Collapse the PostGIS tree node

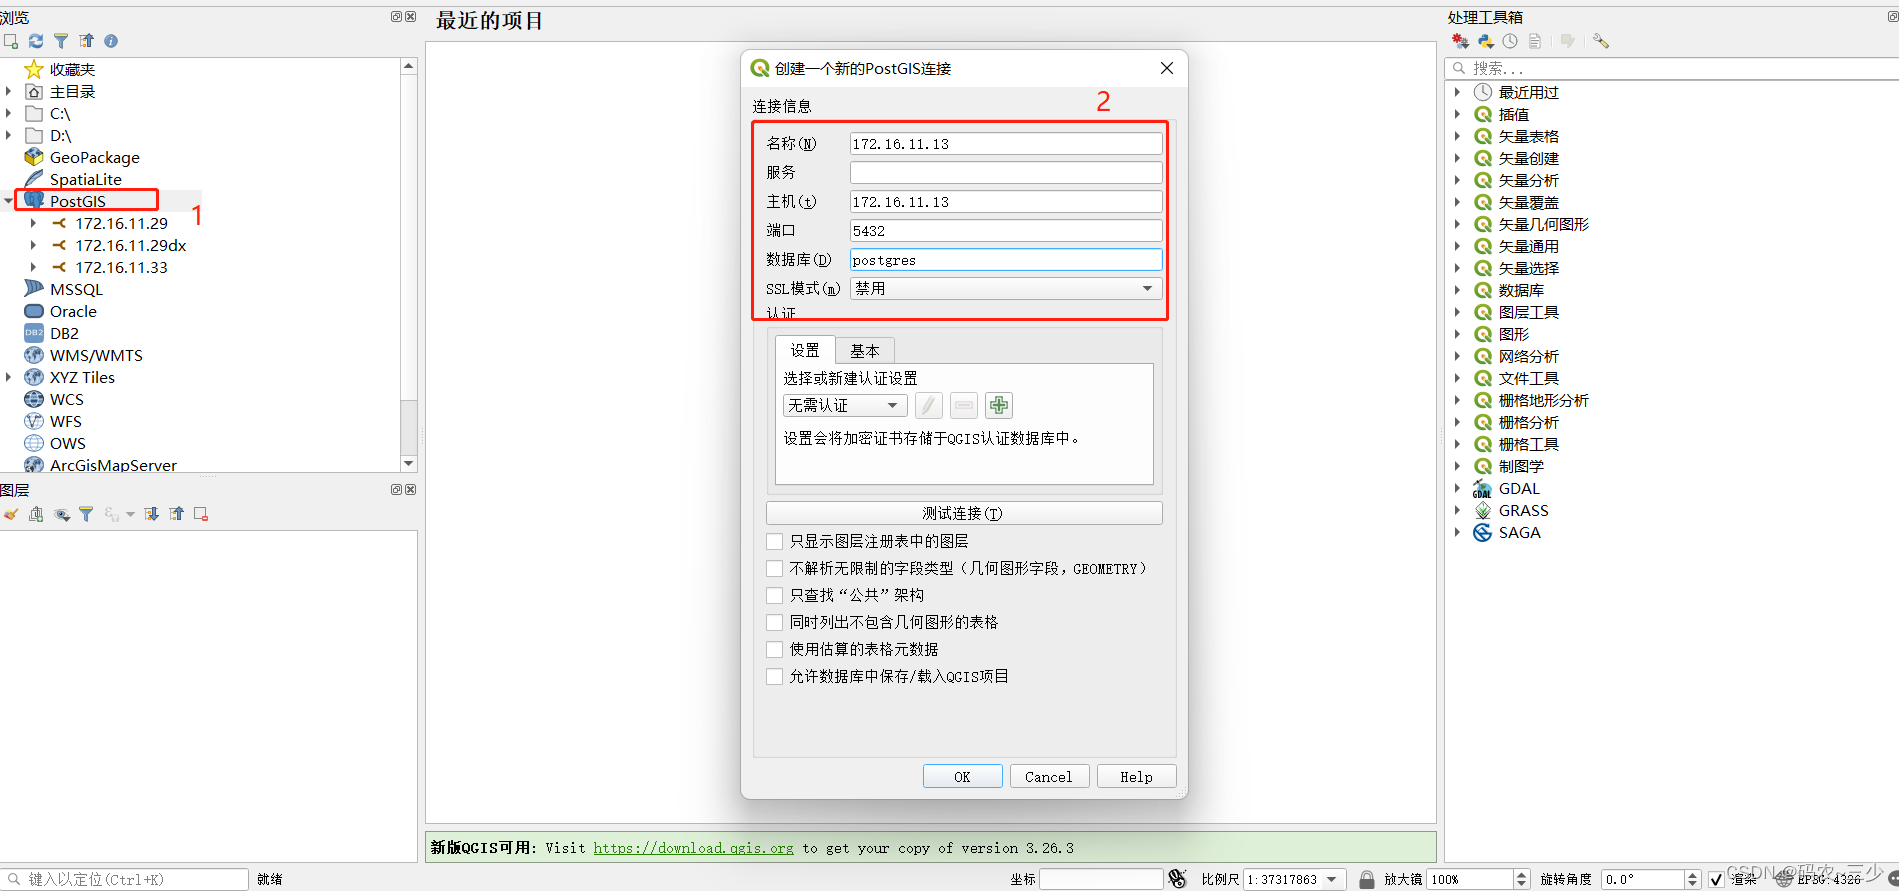8,201
